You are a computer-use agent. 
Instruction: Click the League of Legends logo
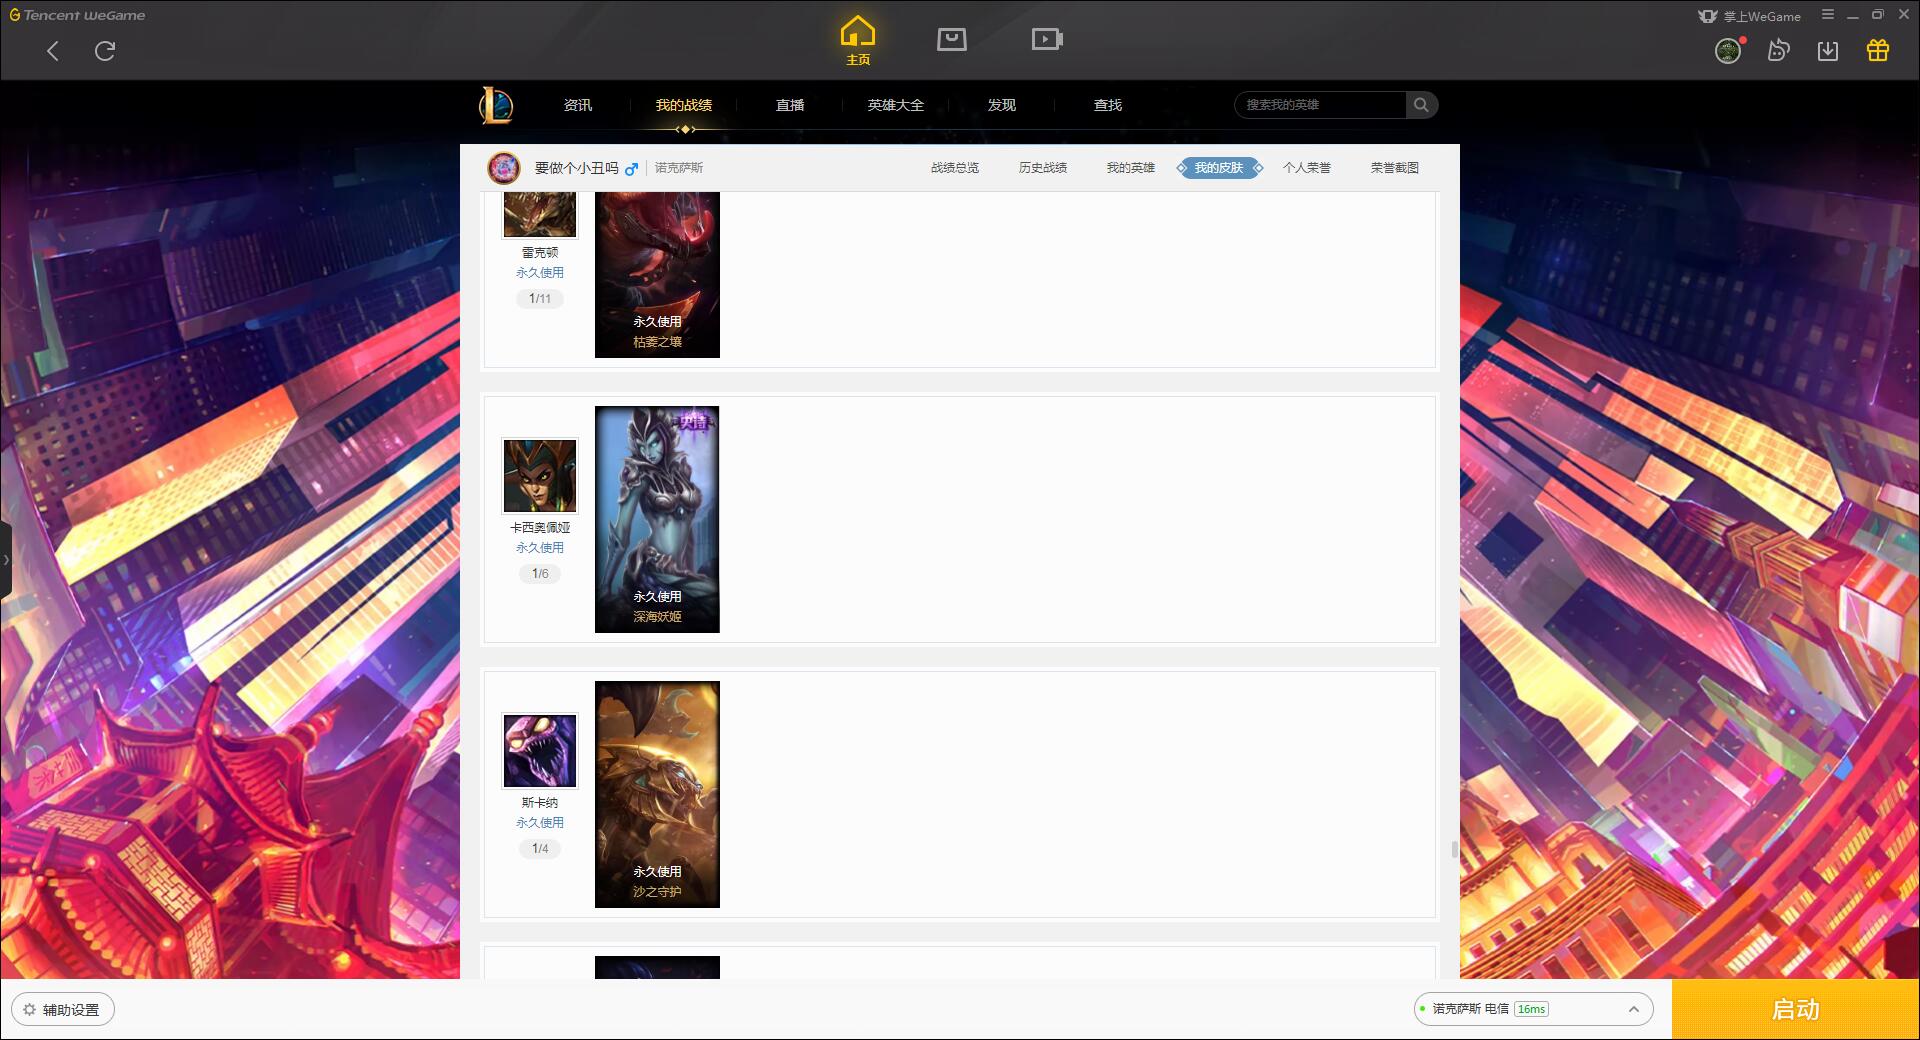pos(496,105)
